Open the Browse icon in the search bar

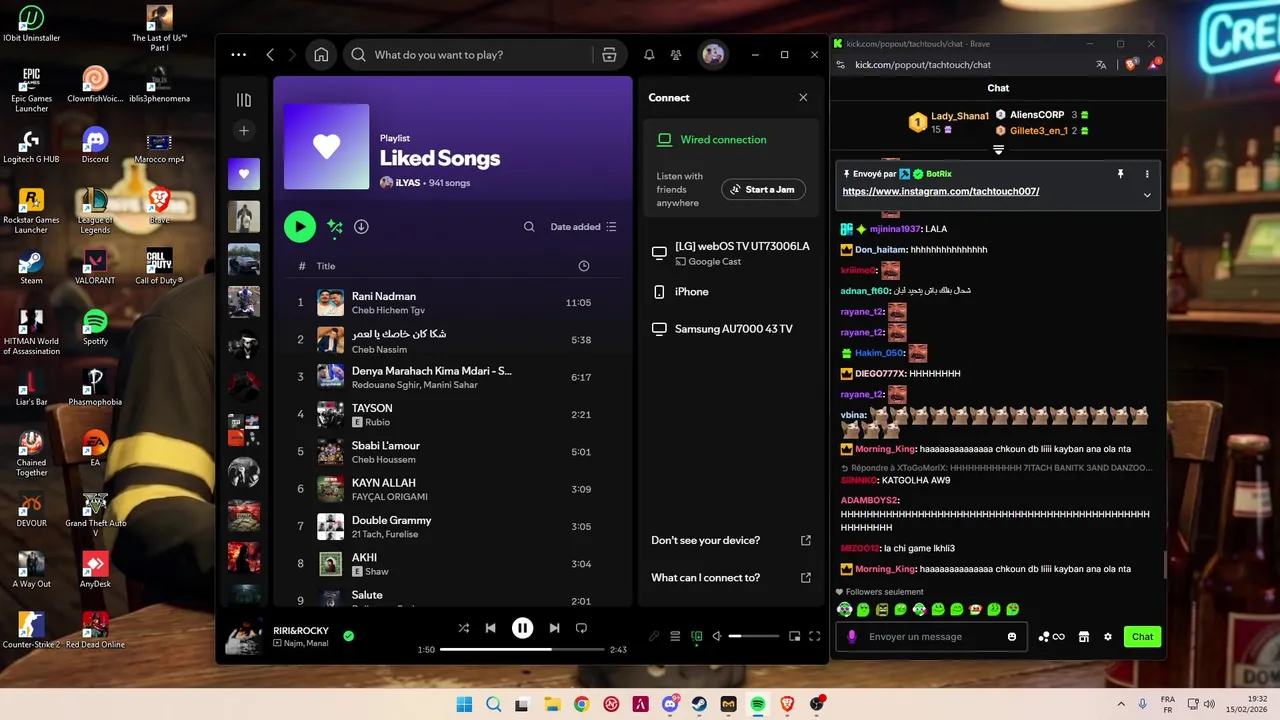coord(609,55)
